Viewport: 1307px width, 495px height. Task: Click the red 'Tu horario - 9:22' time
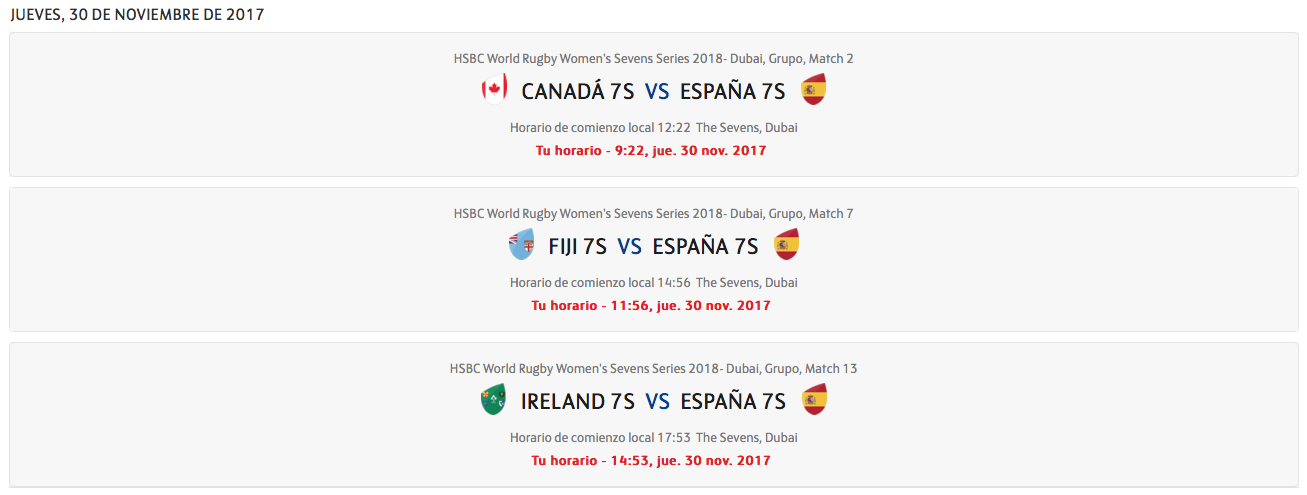click(x=651, y=151)
